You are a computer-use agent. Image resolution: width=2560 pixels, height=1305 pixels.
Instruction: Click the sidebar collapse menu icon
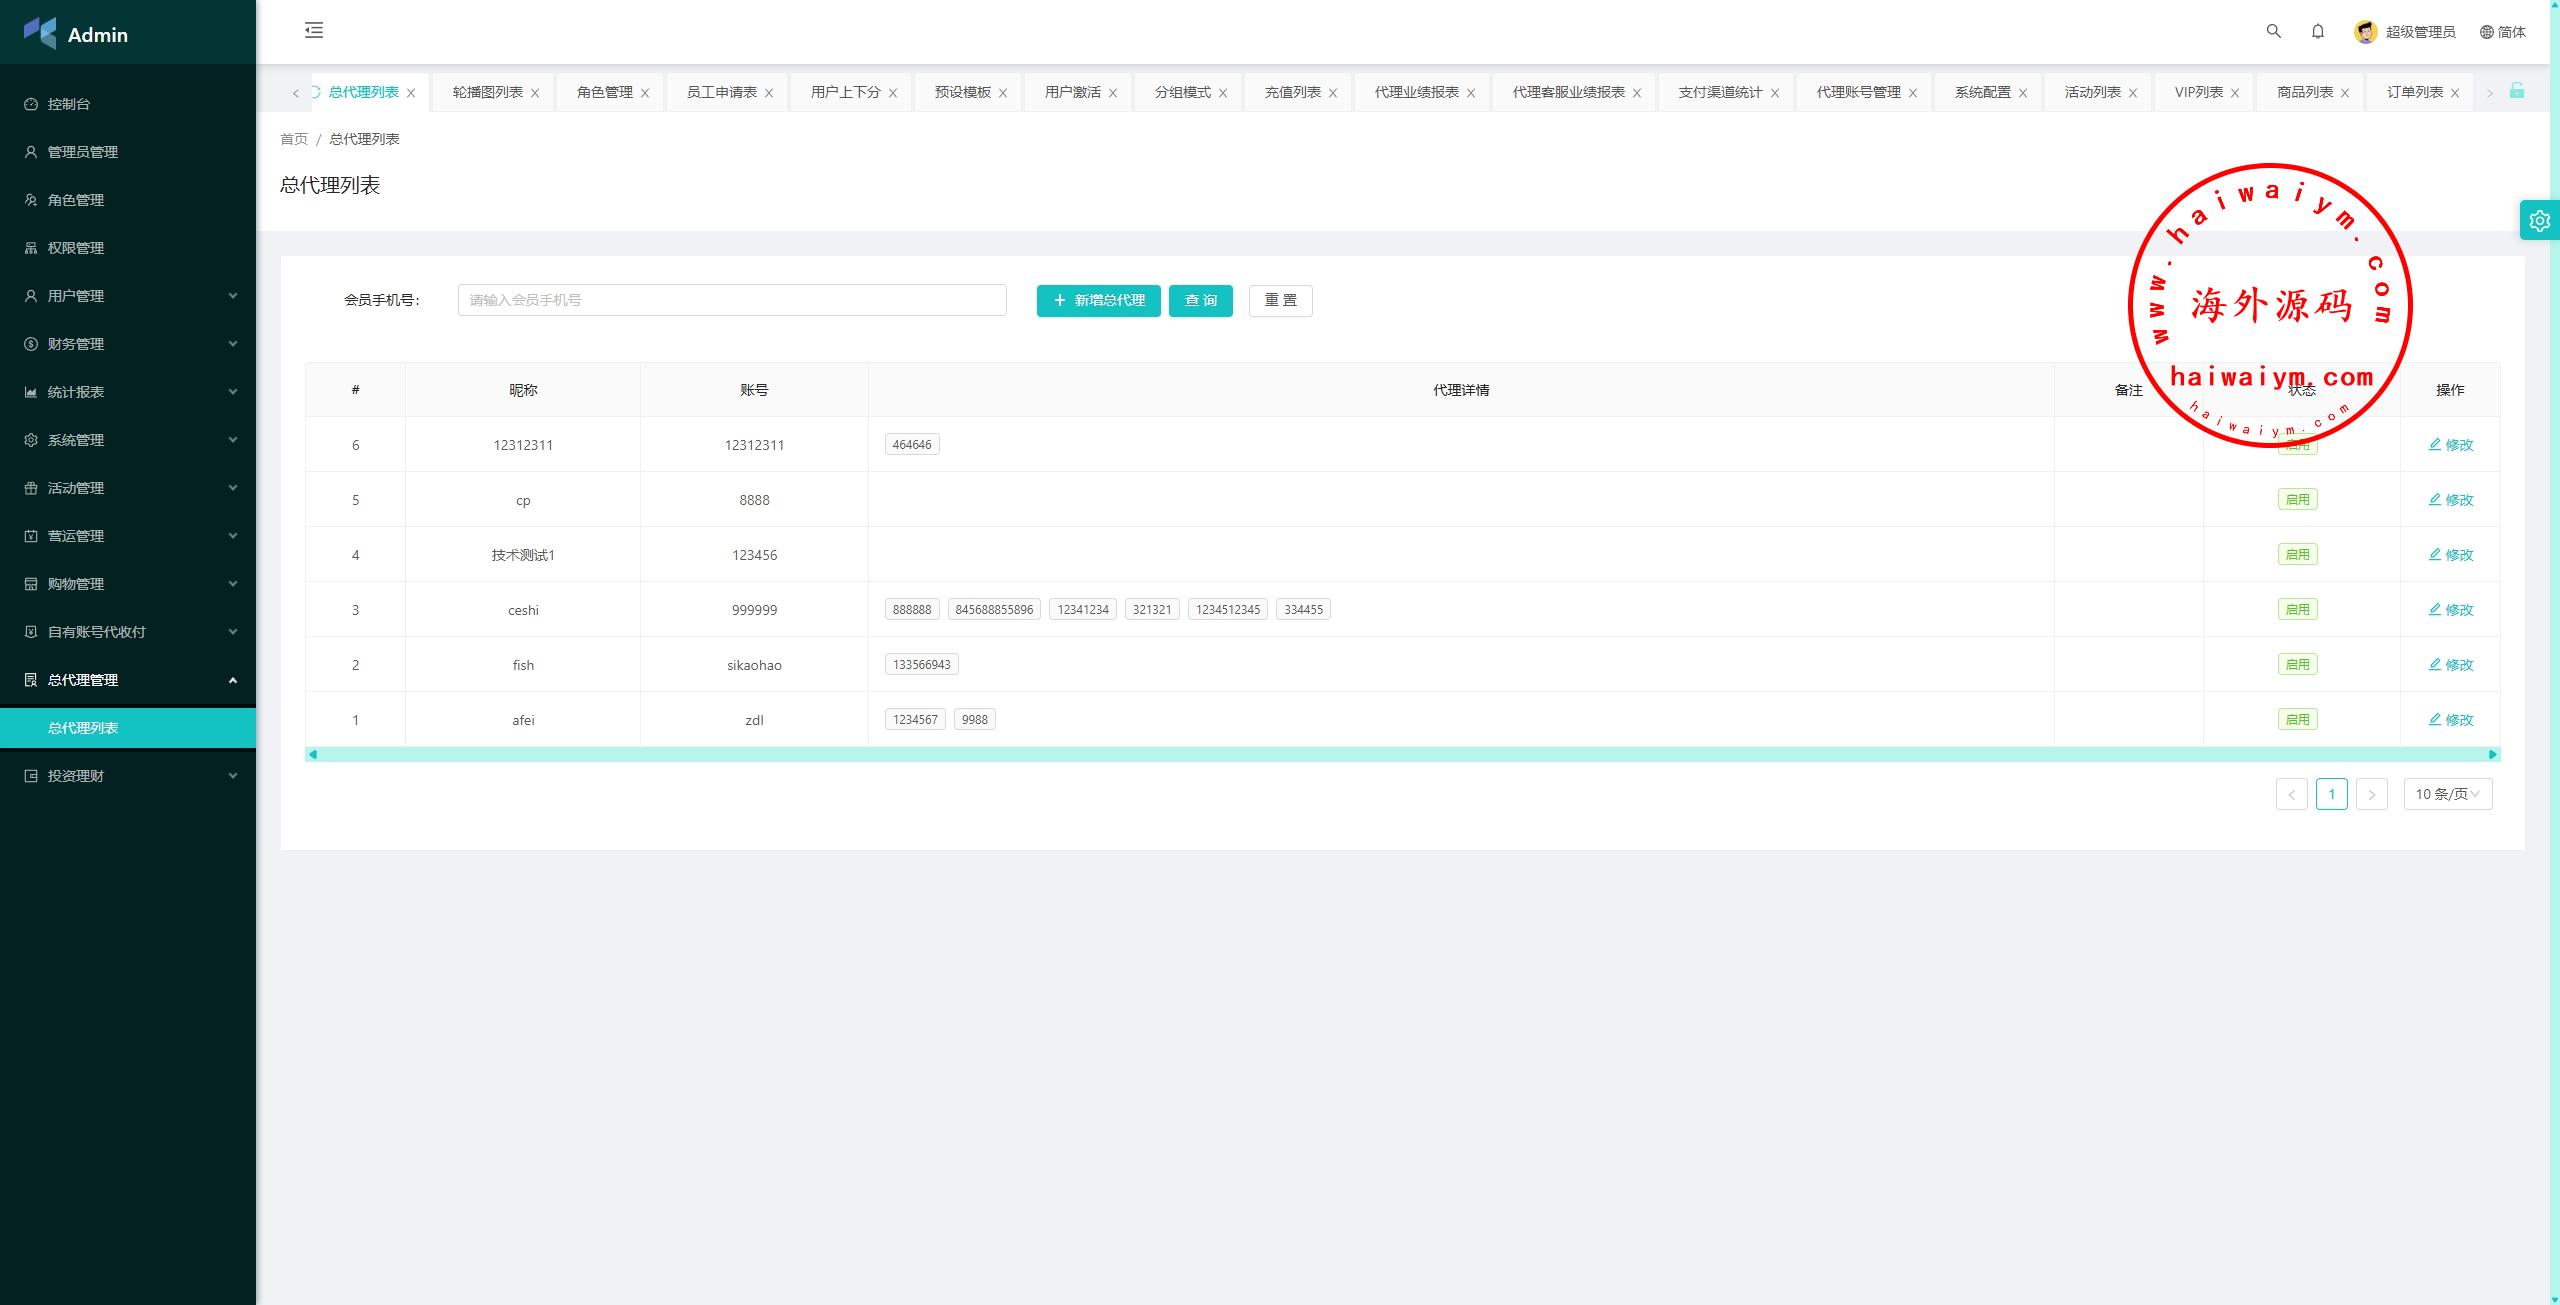click(x=314, y=31)
